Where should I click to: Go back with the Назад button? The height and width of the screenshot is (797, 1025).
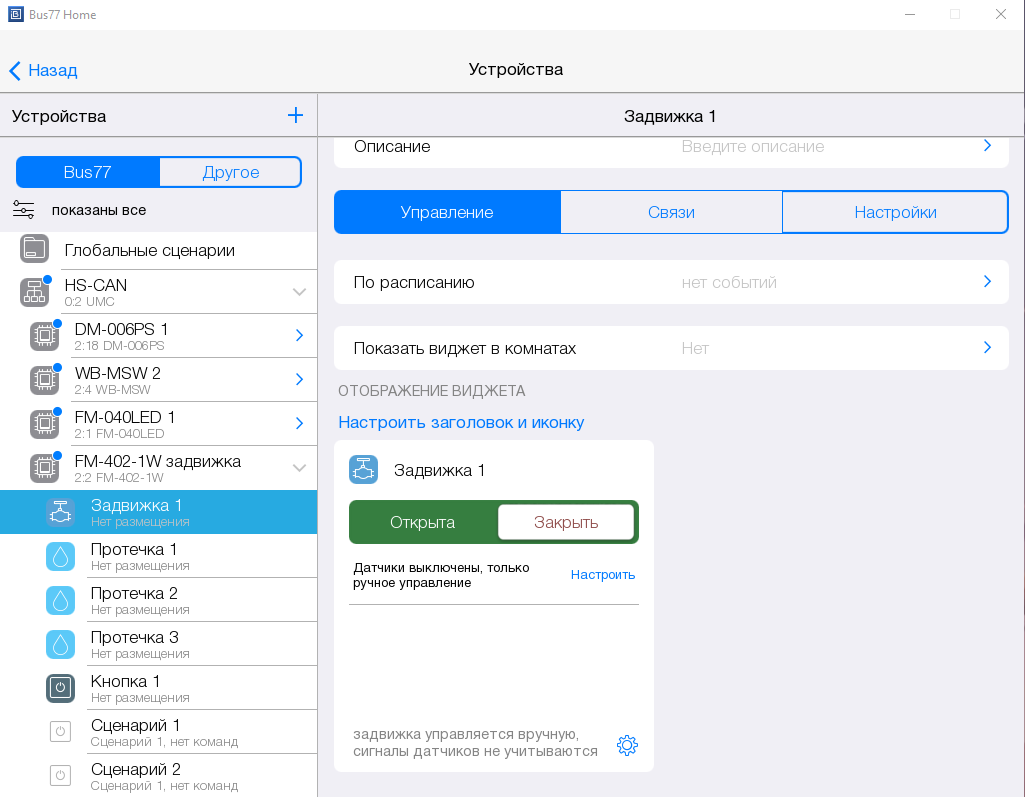point(44,70)
